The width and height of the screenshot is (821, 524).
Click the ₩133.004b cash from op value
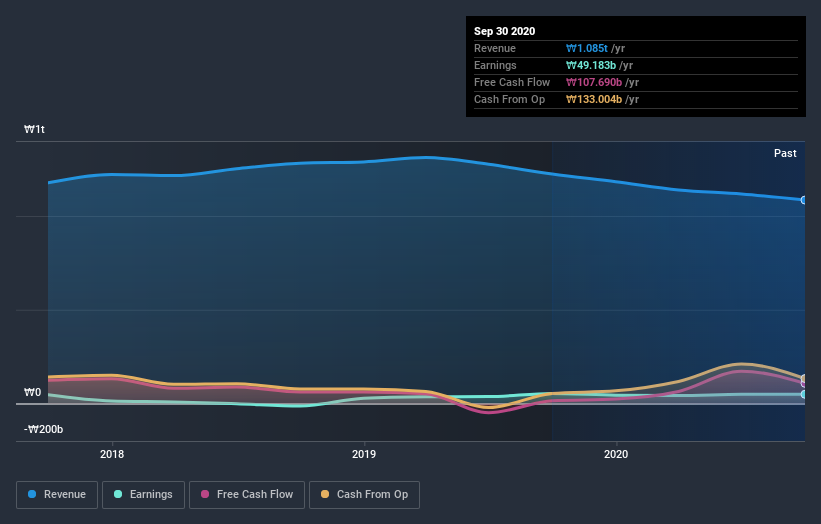(594, 99)
